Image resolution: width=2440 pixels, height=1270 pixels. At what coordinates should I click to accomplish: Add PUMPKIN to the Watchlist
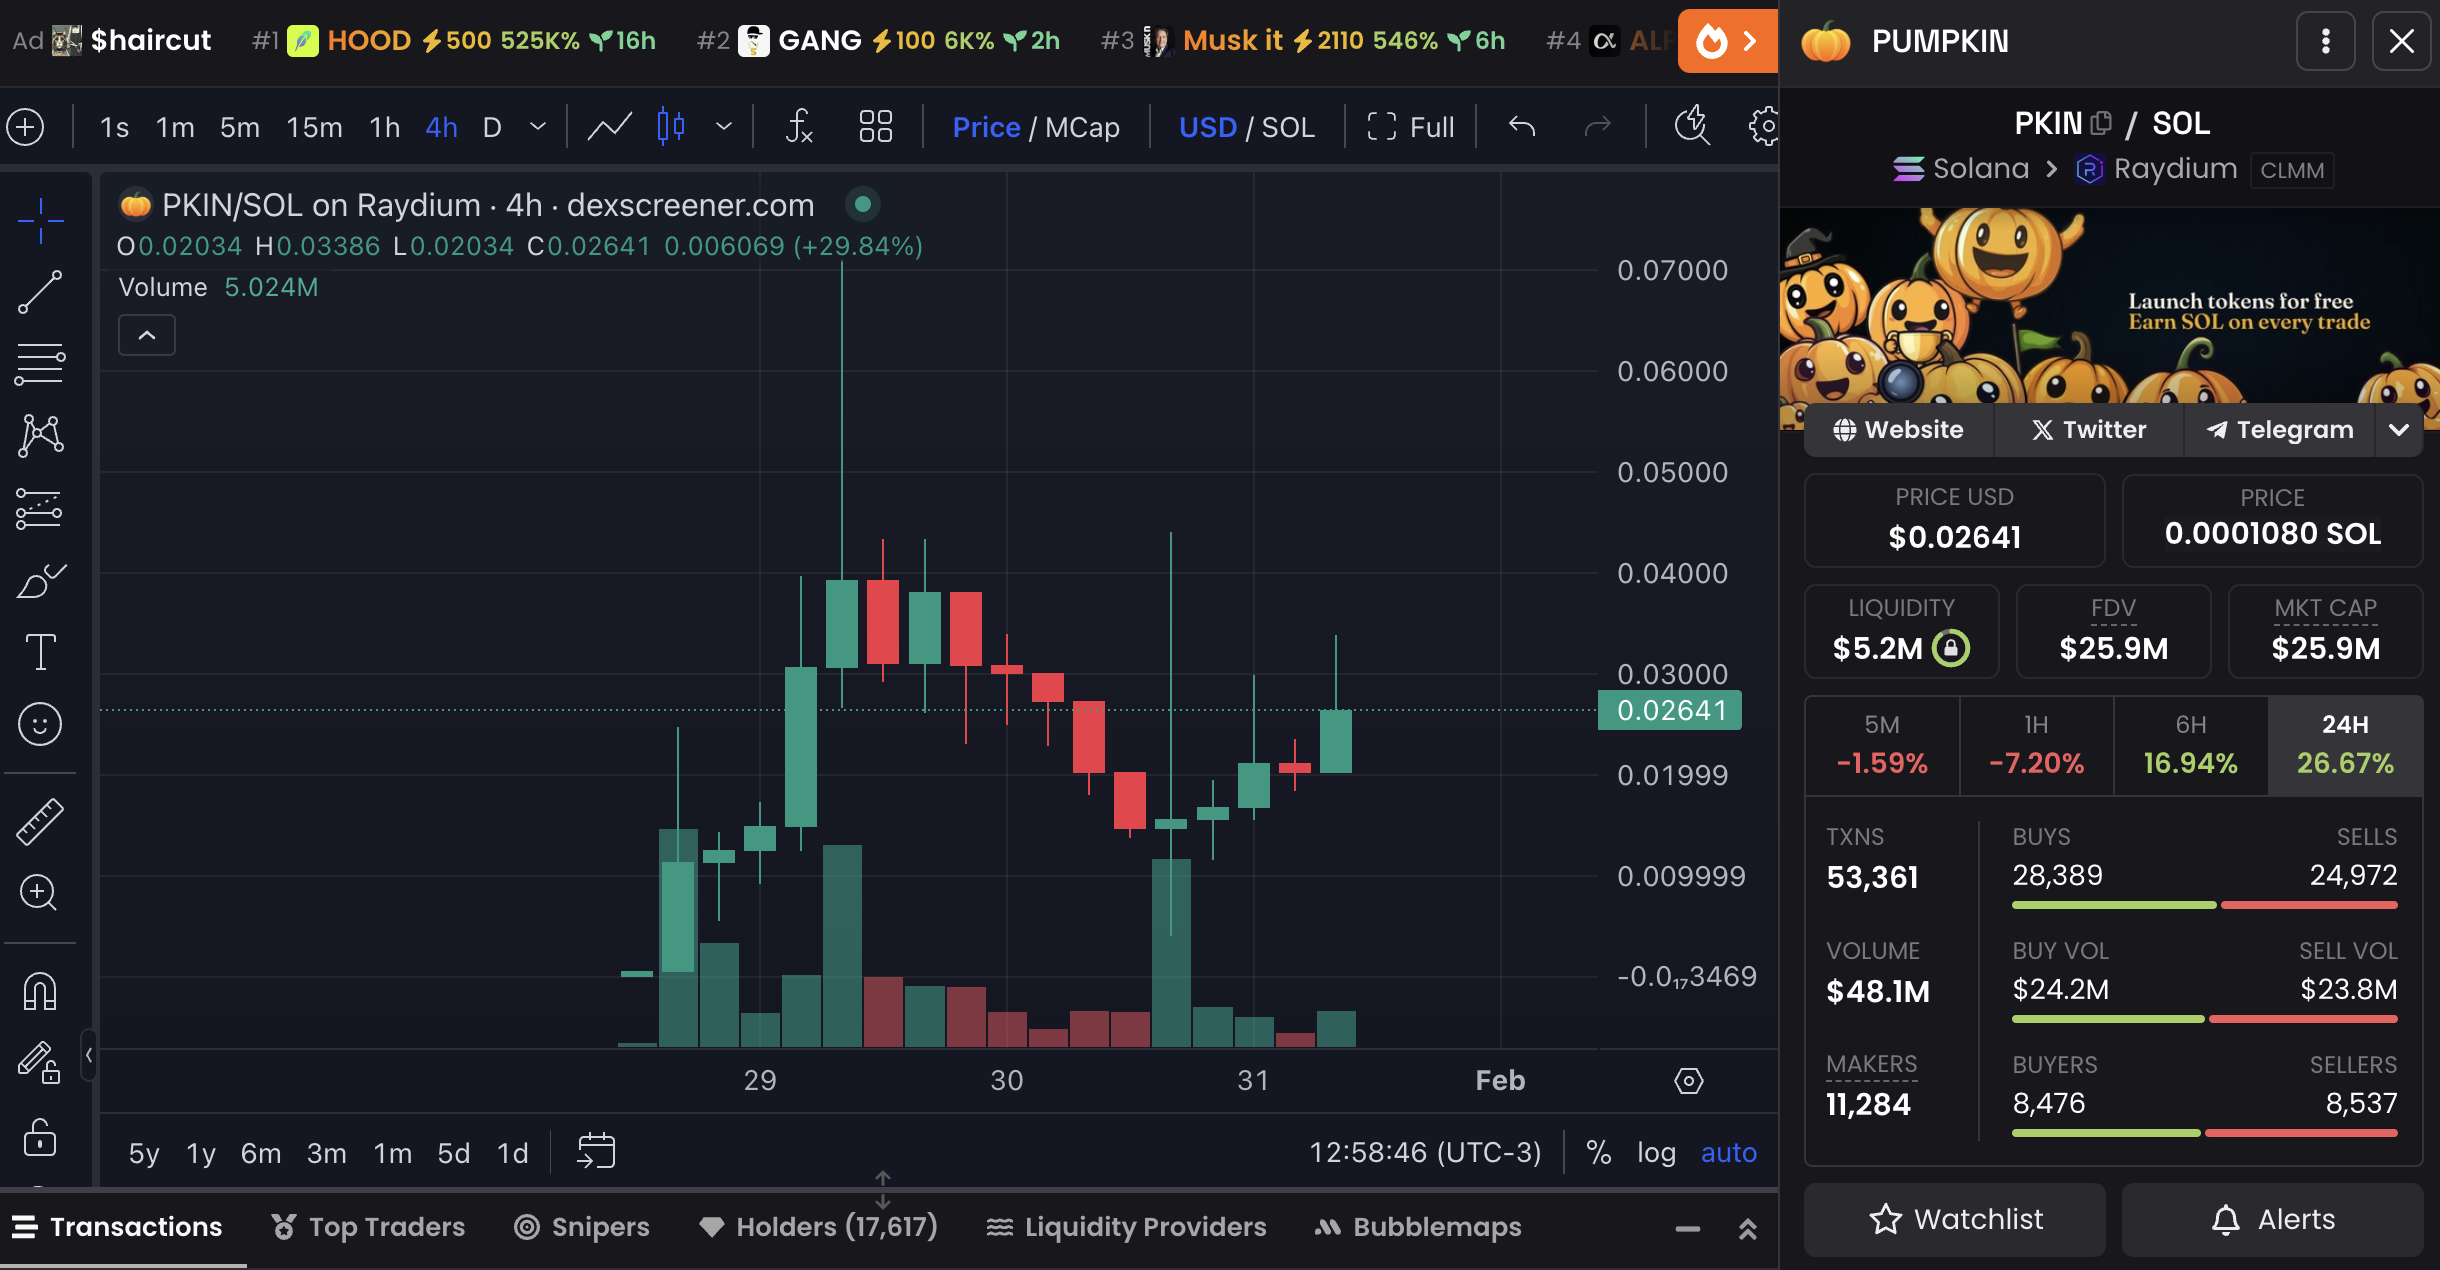click(1955, 1219)
